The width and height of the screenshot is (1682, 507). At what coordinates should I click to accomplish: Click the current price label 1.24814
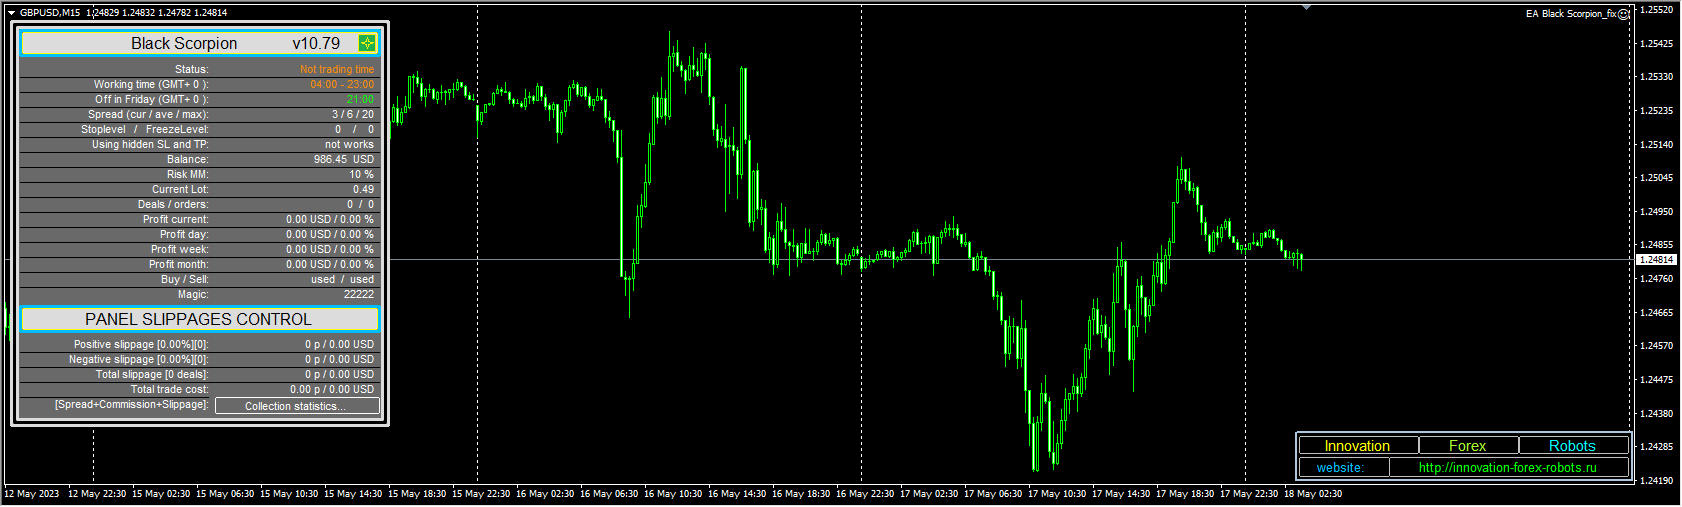[1656, 260]
